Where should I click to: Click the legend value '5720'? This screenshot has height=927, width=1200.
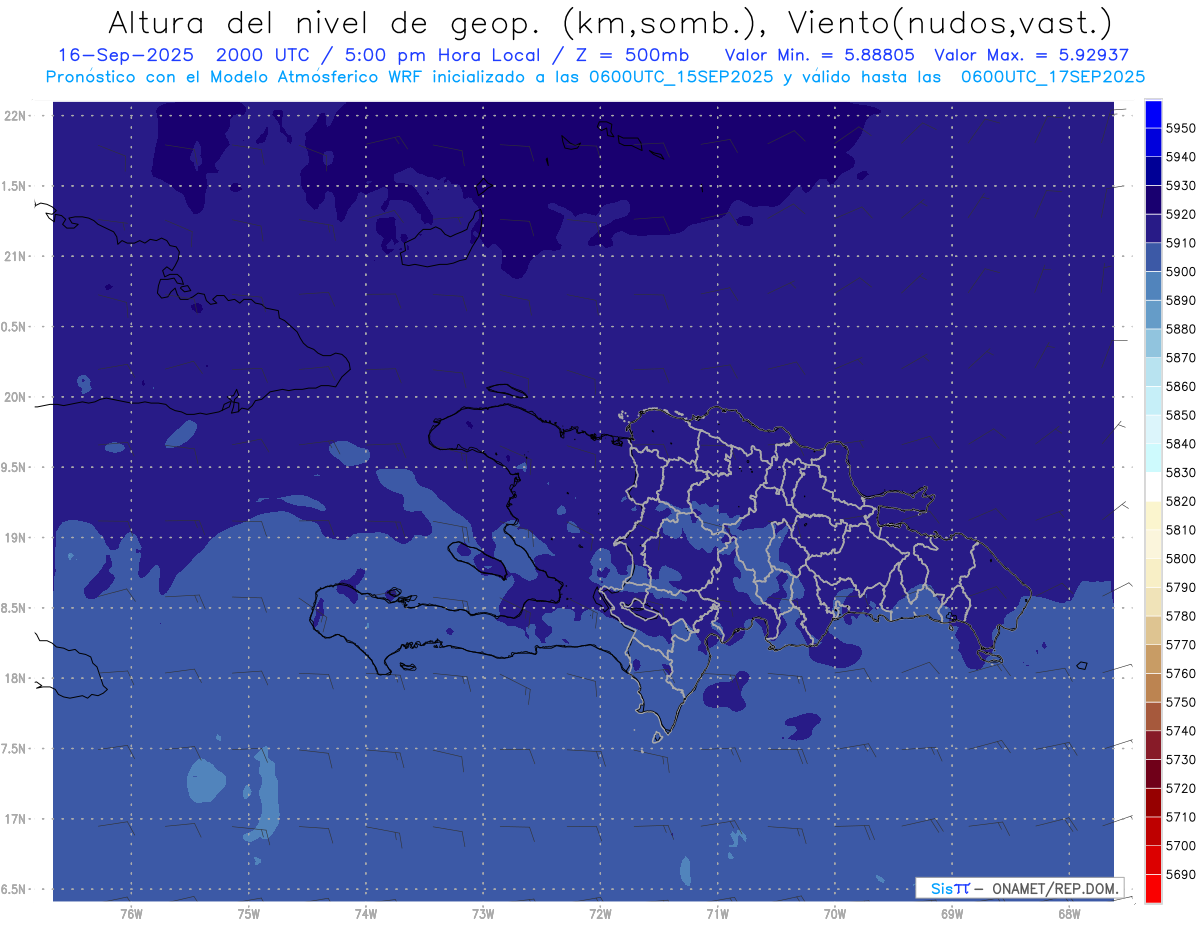click(x=1180, y=789)
